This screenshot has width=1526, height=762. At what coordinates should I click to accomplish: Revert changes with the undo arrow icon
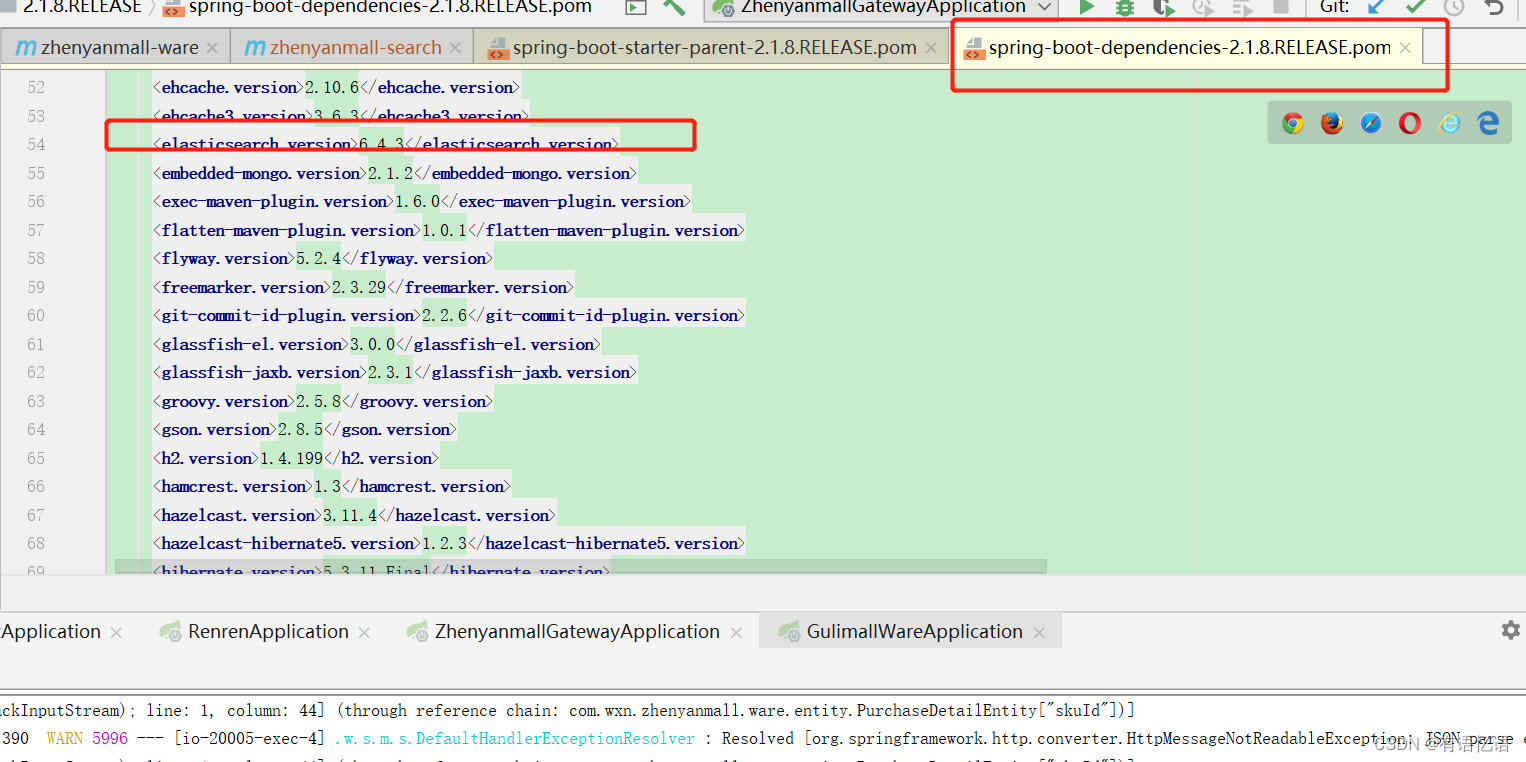coord(1494,7)
